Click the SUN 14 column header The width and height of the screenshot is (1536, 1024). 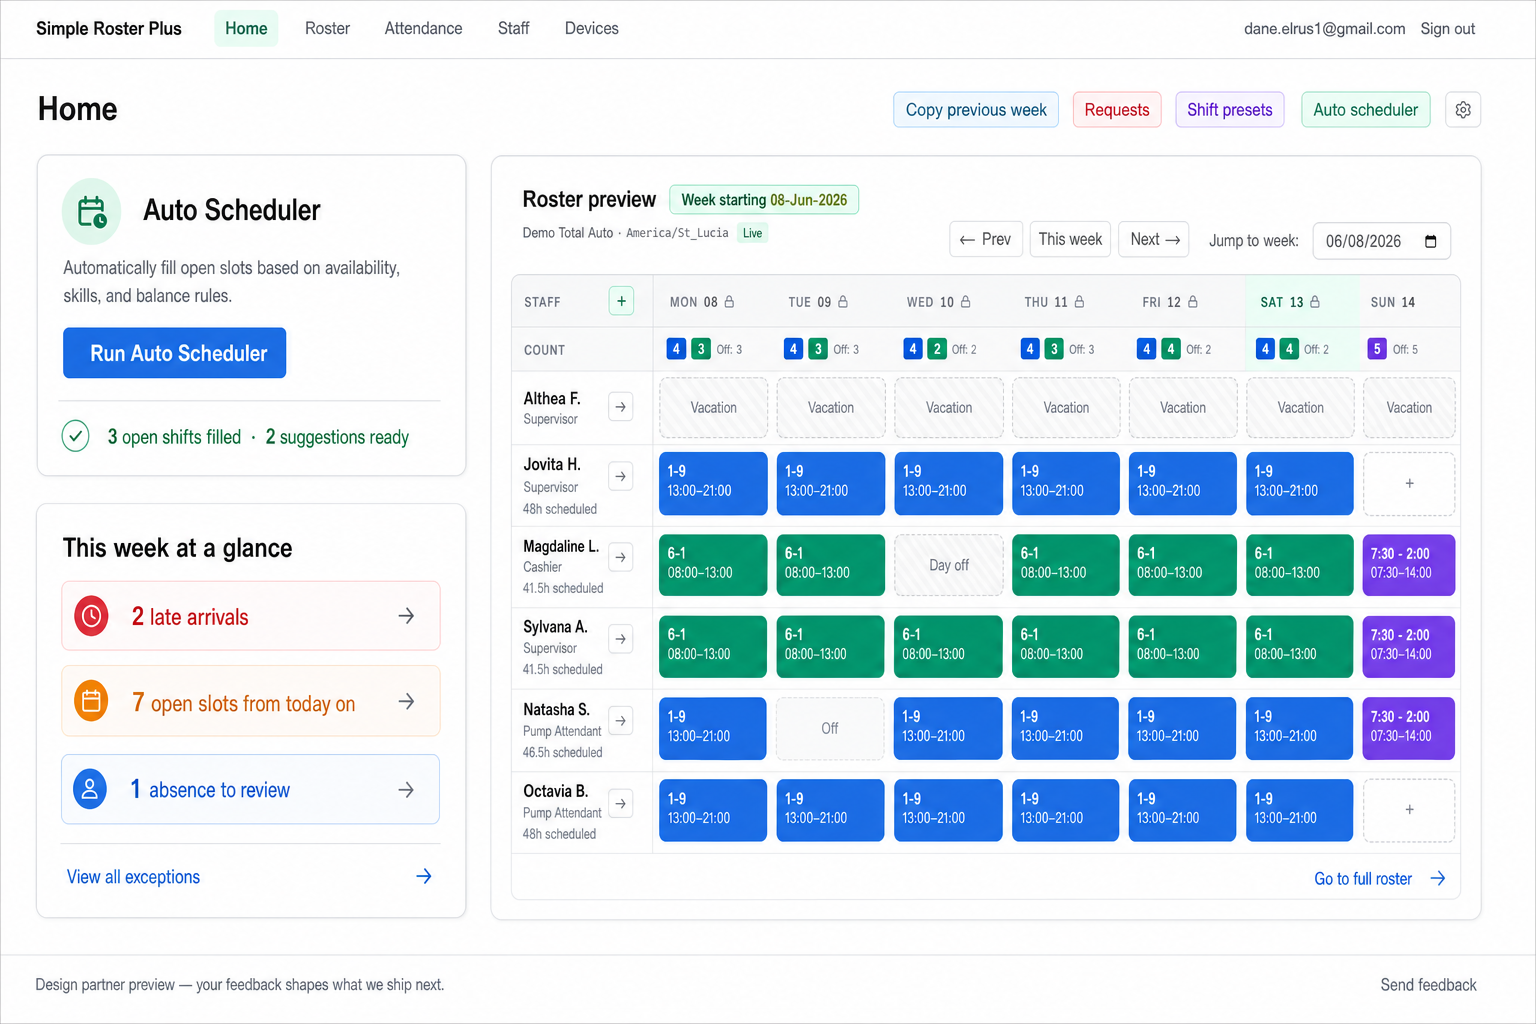(x=1392, y=302)
